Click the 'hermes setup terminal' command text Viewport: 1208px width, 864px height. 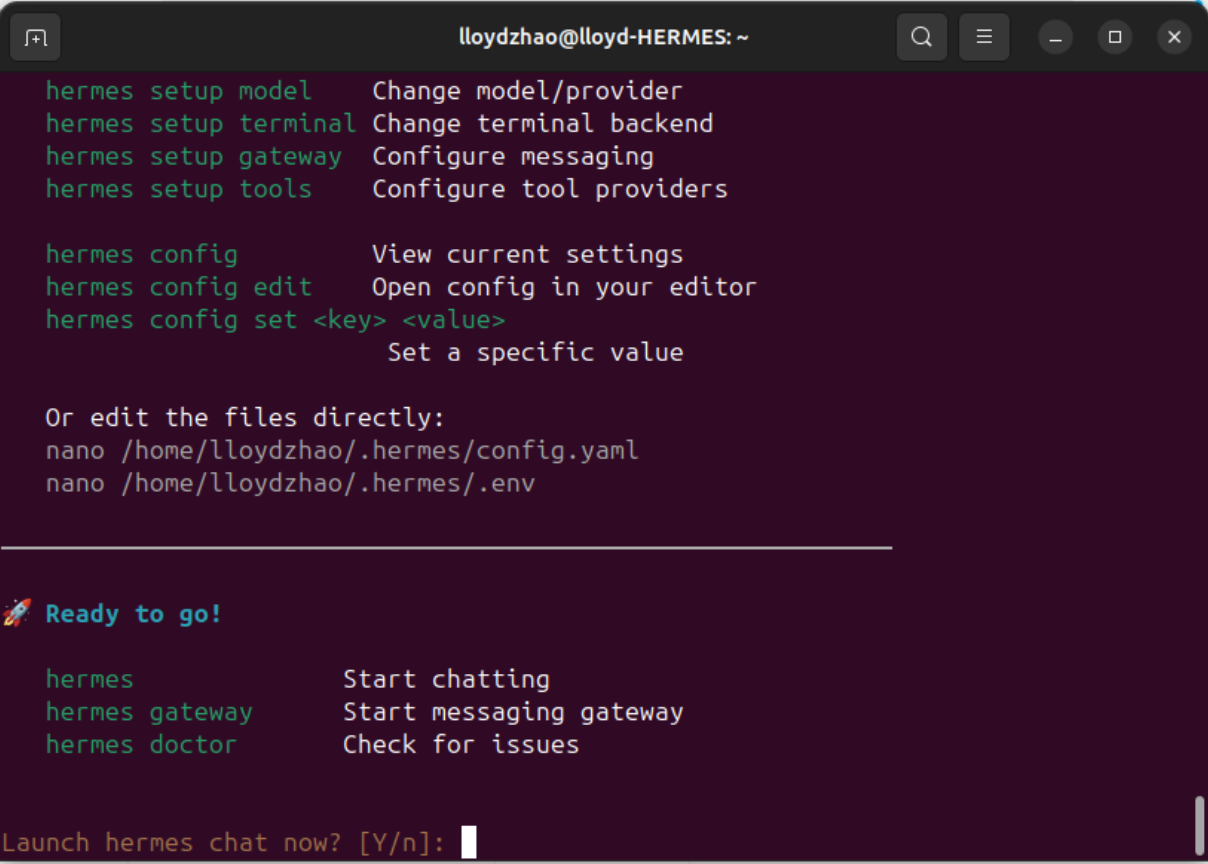[x=200, y=124]
